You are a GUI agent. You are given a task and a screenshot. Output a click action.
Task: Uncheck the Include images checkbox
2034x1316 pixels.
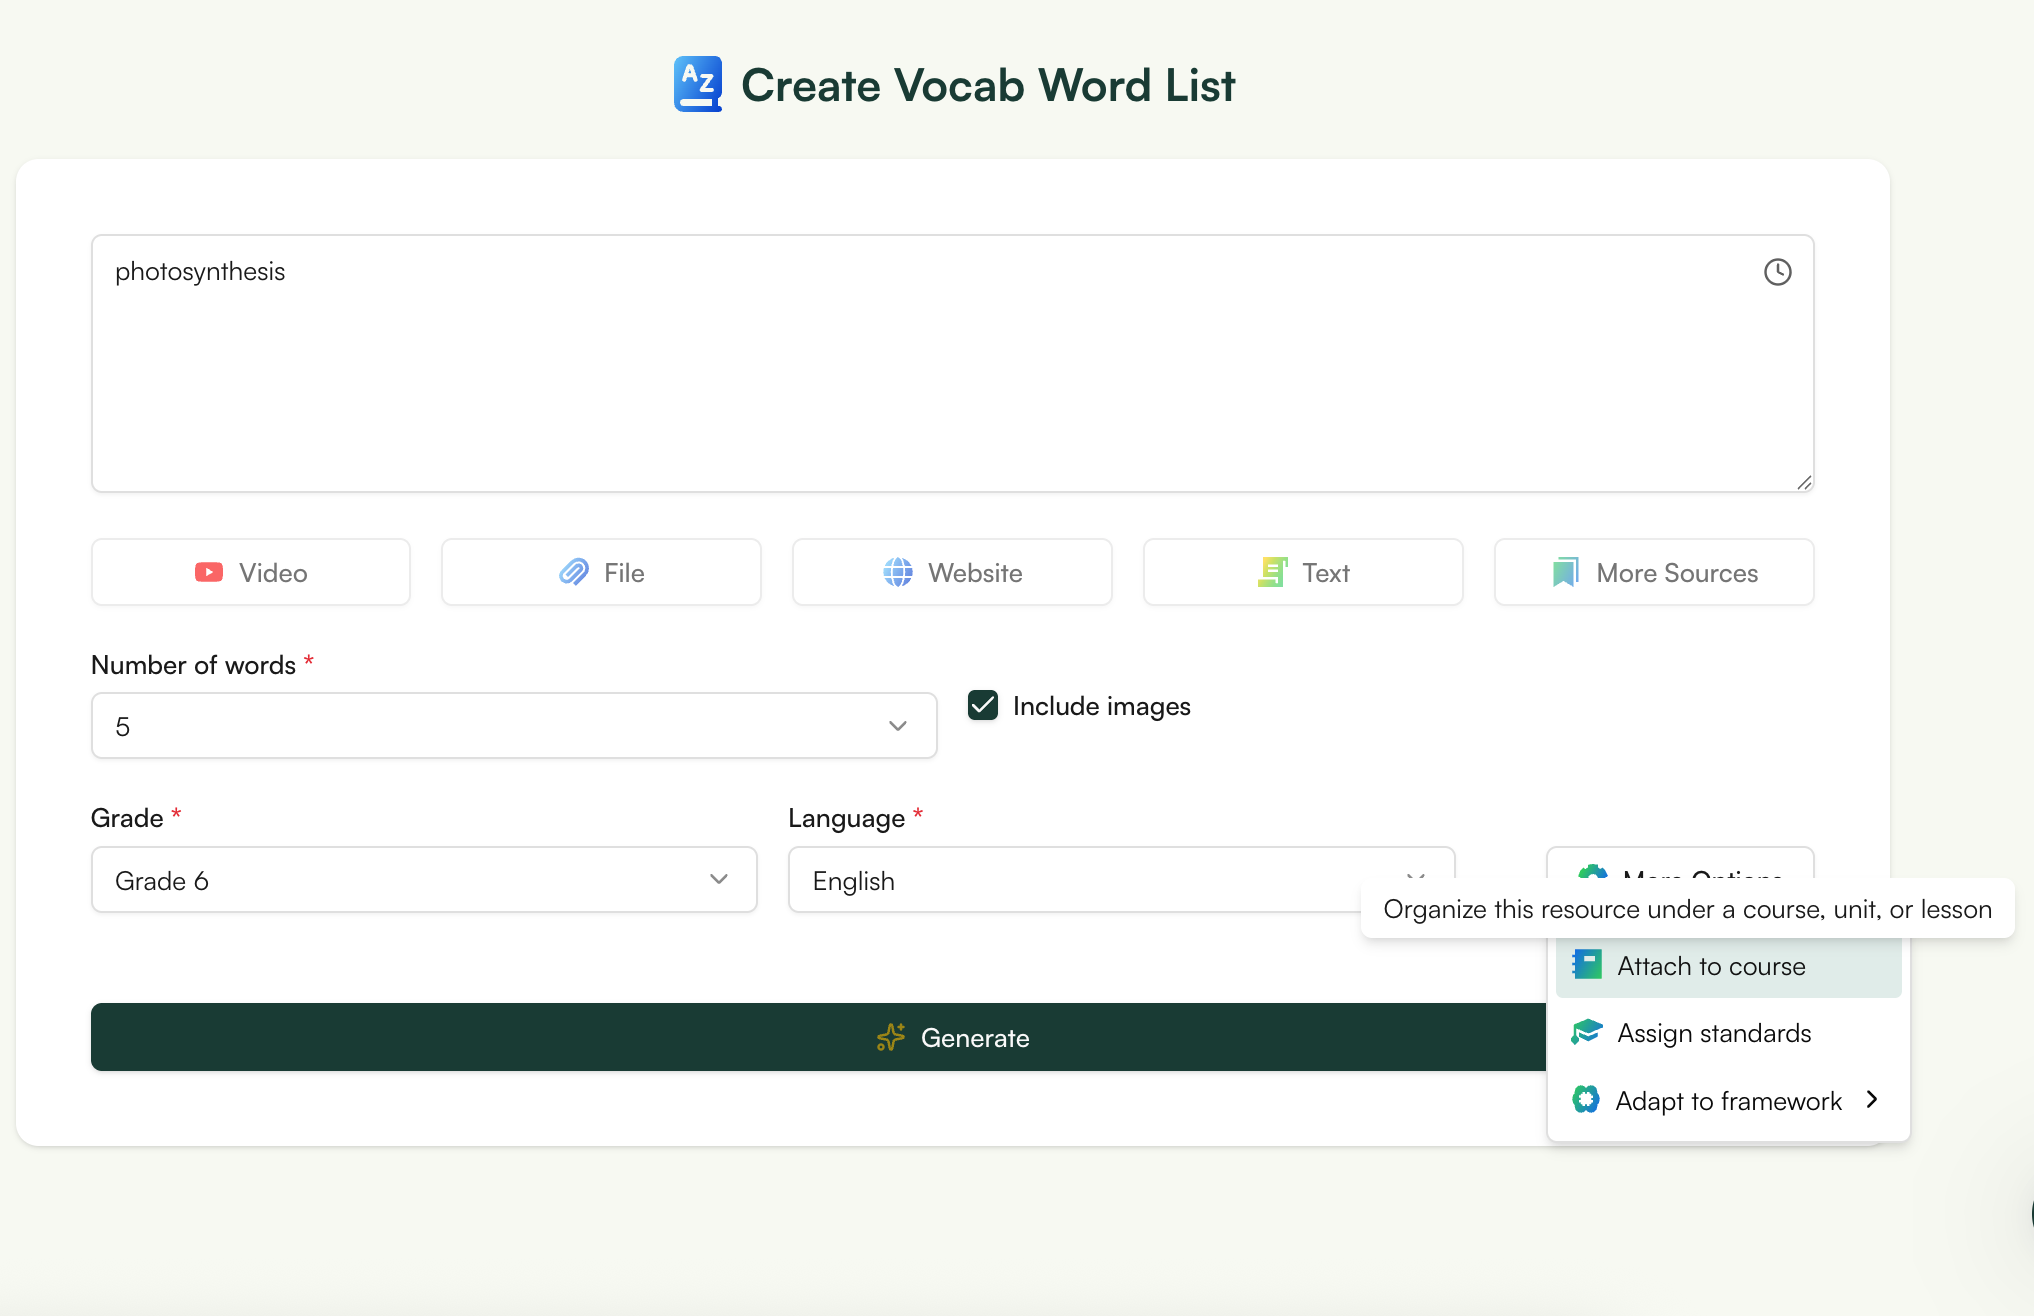[x=982, y=705]
